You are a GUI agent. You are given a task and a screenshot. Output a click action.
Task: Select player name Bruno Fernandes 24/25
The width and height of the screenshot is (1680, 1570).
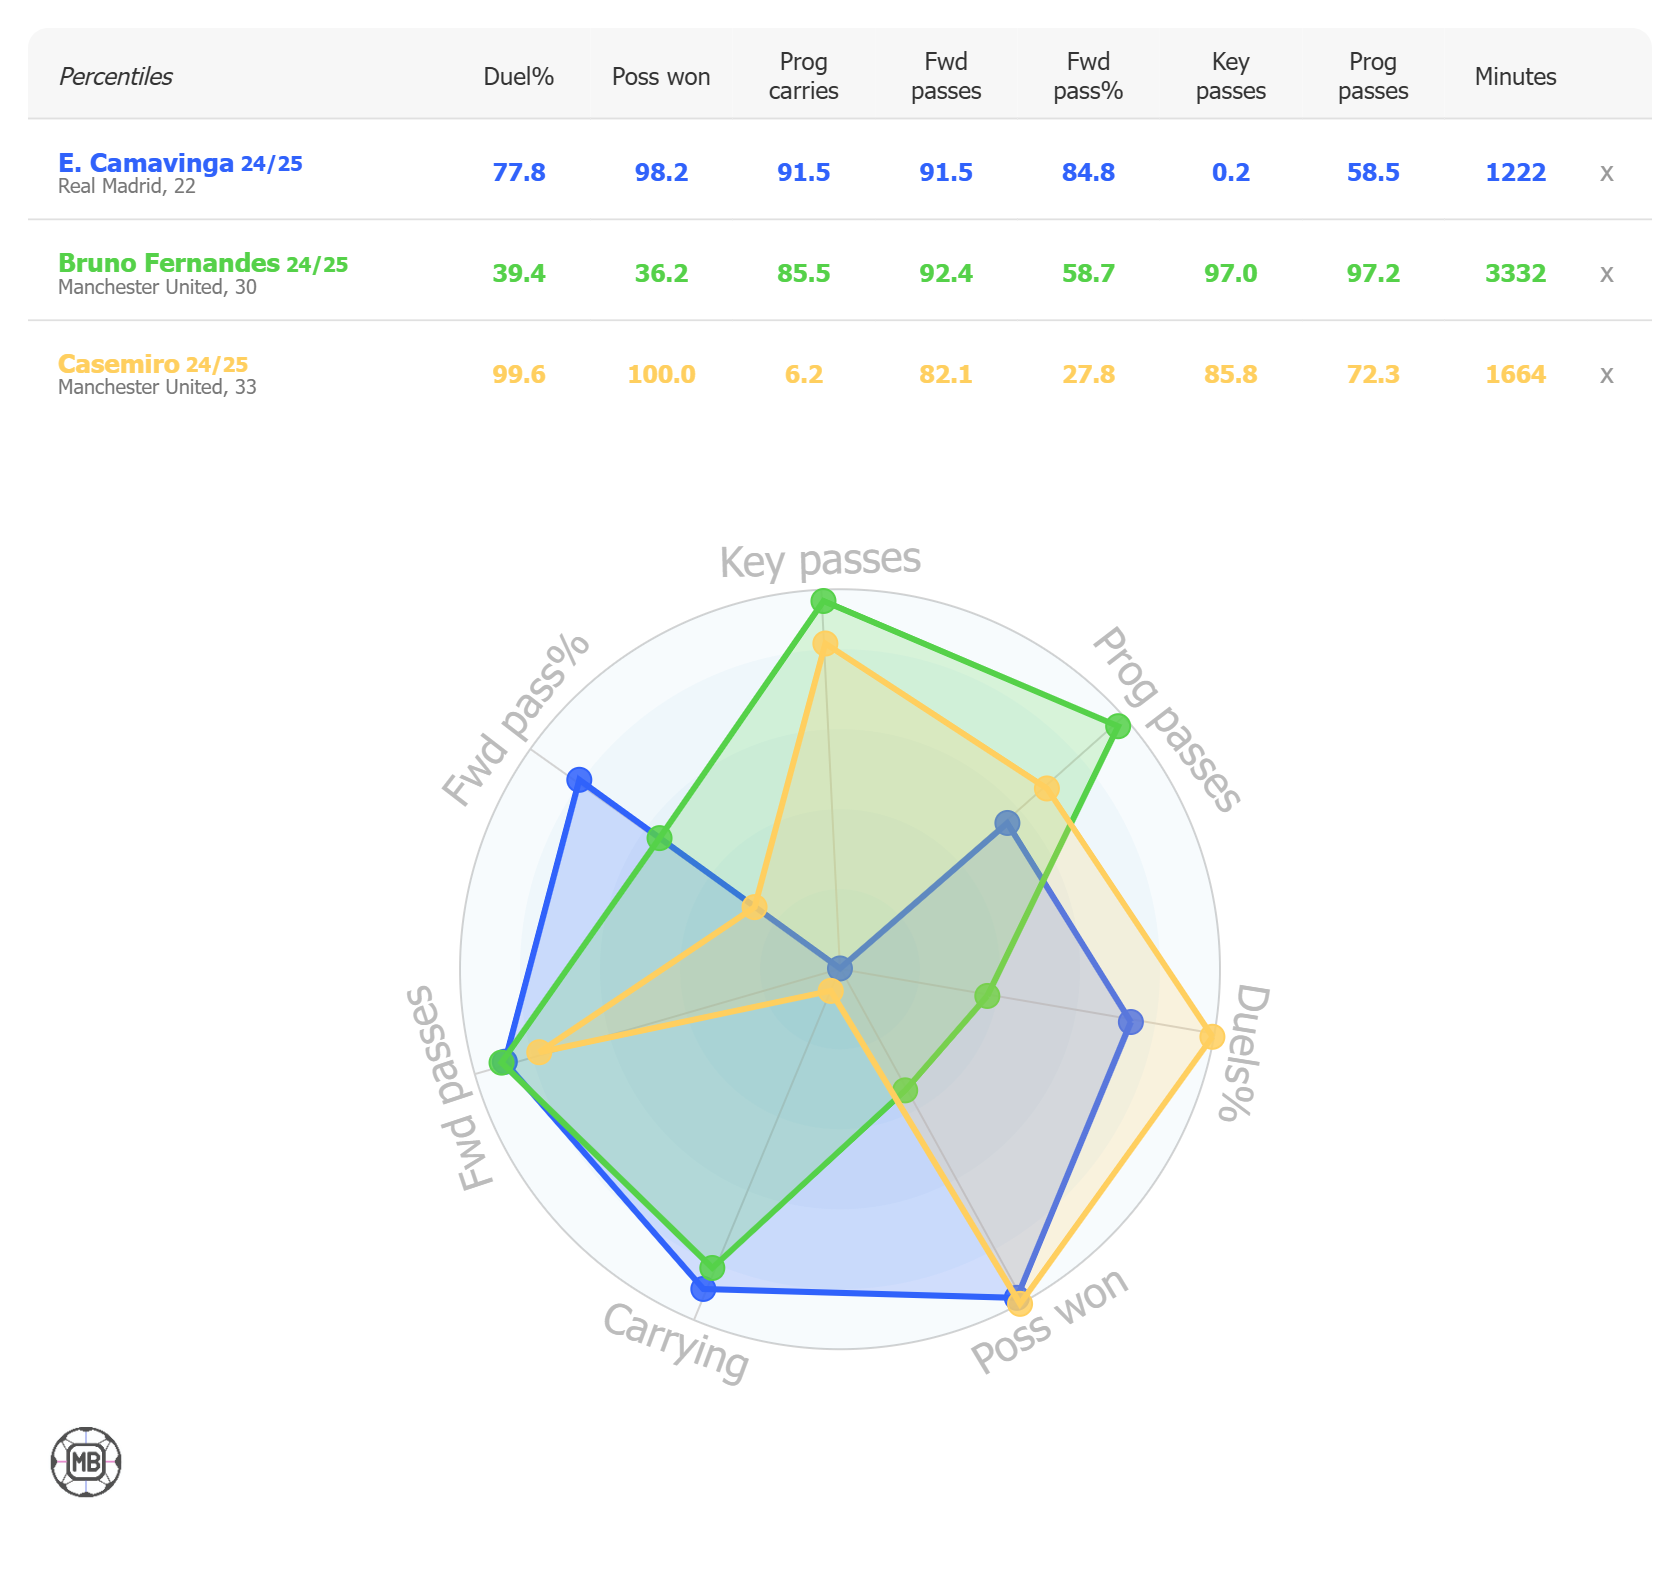[x=203, y=263]
